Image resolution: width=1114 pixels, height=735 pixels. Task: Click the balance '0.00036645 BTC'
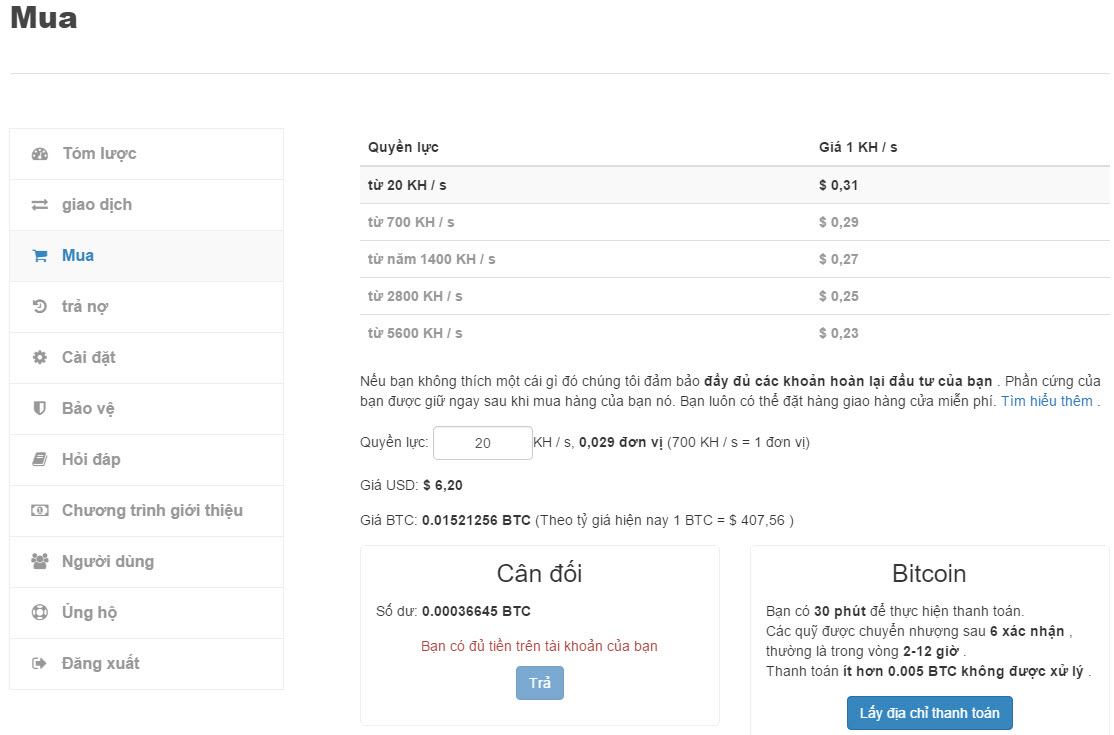click(476, 611)
